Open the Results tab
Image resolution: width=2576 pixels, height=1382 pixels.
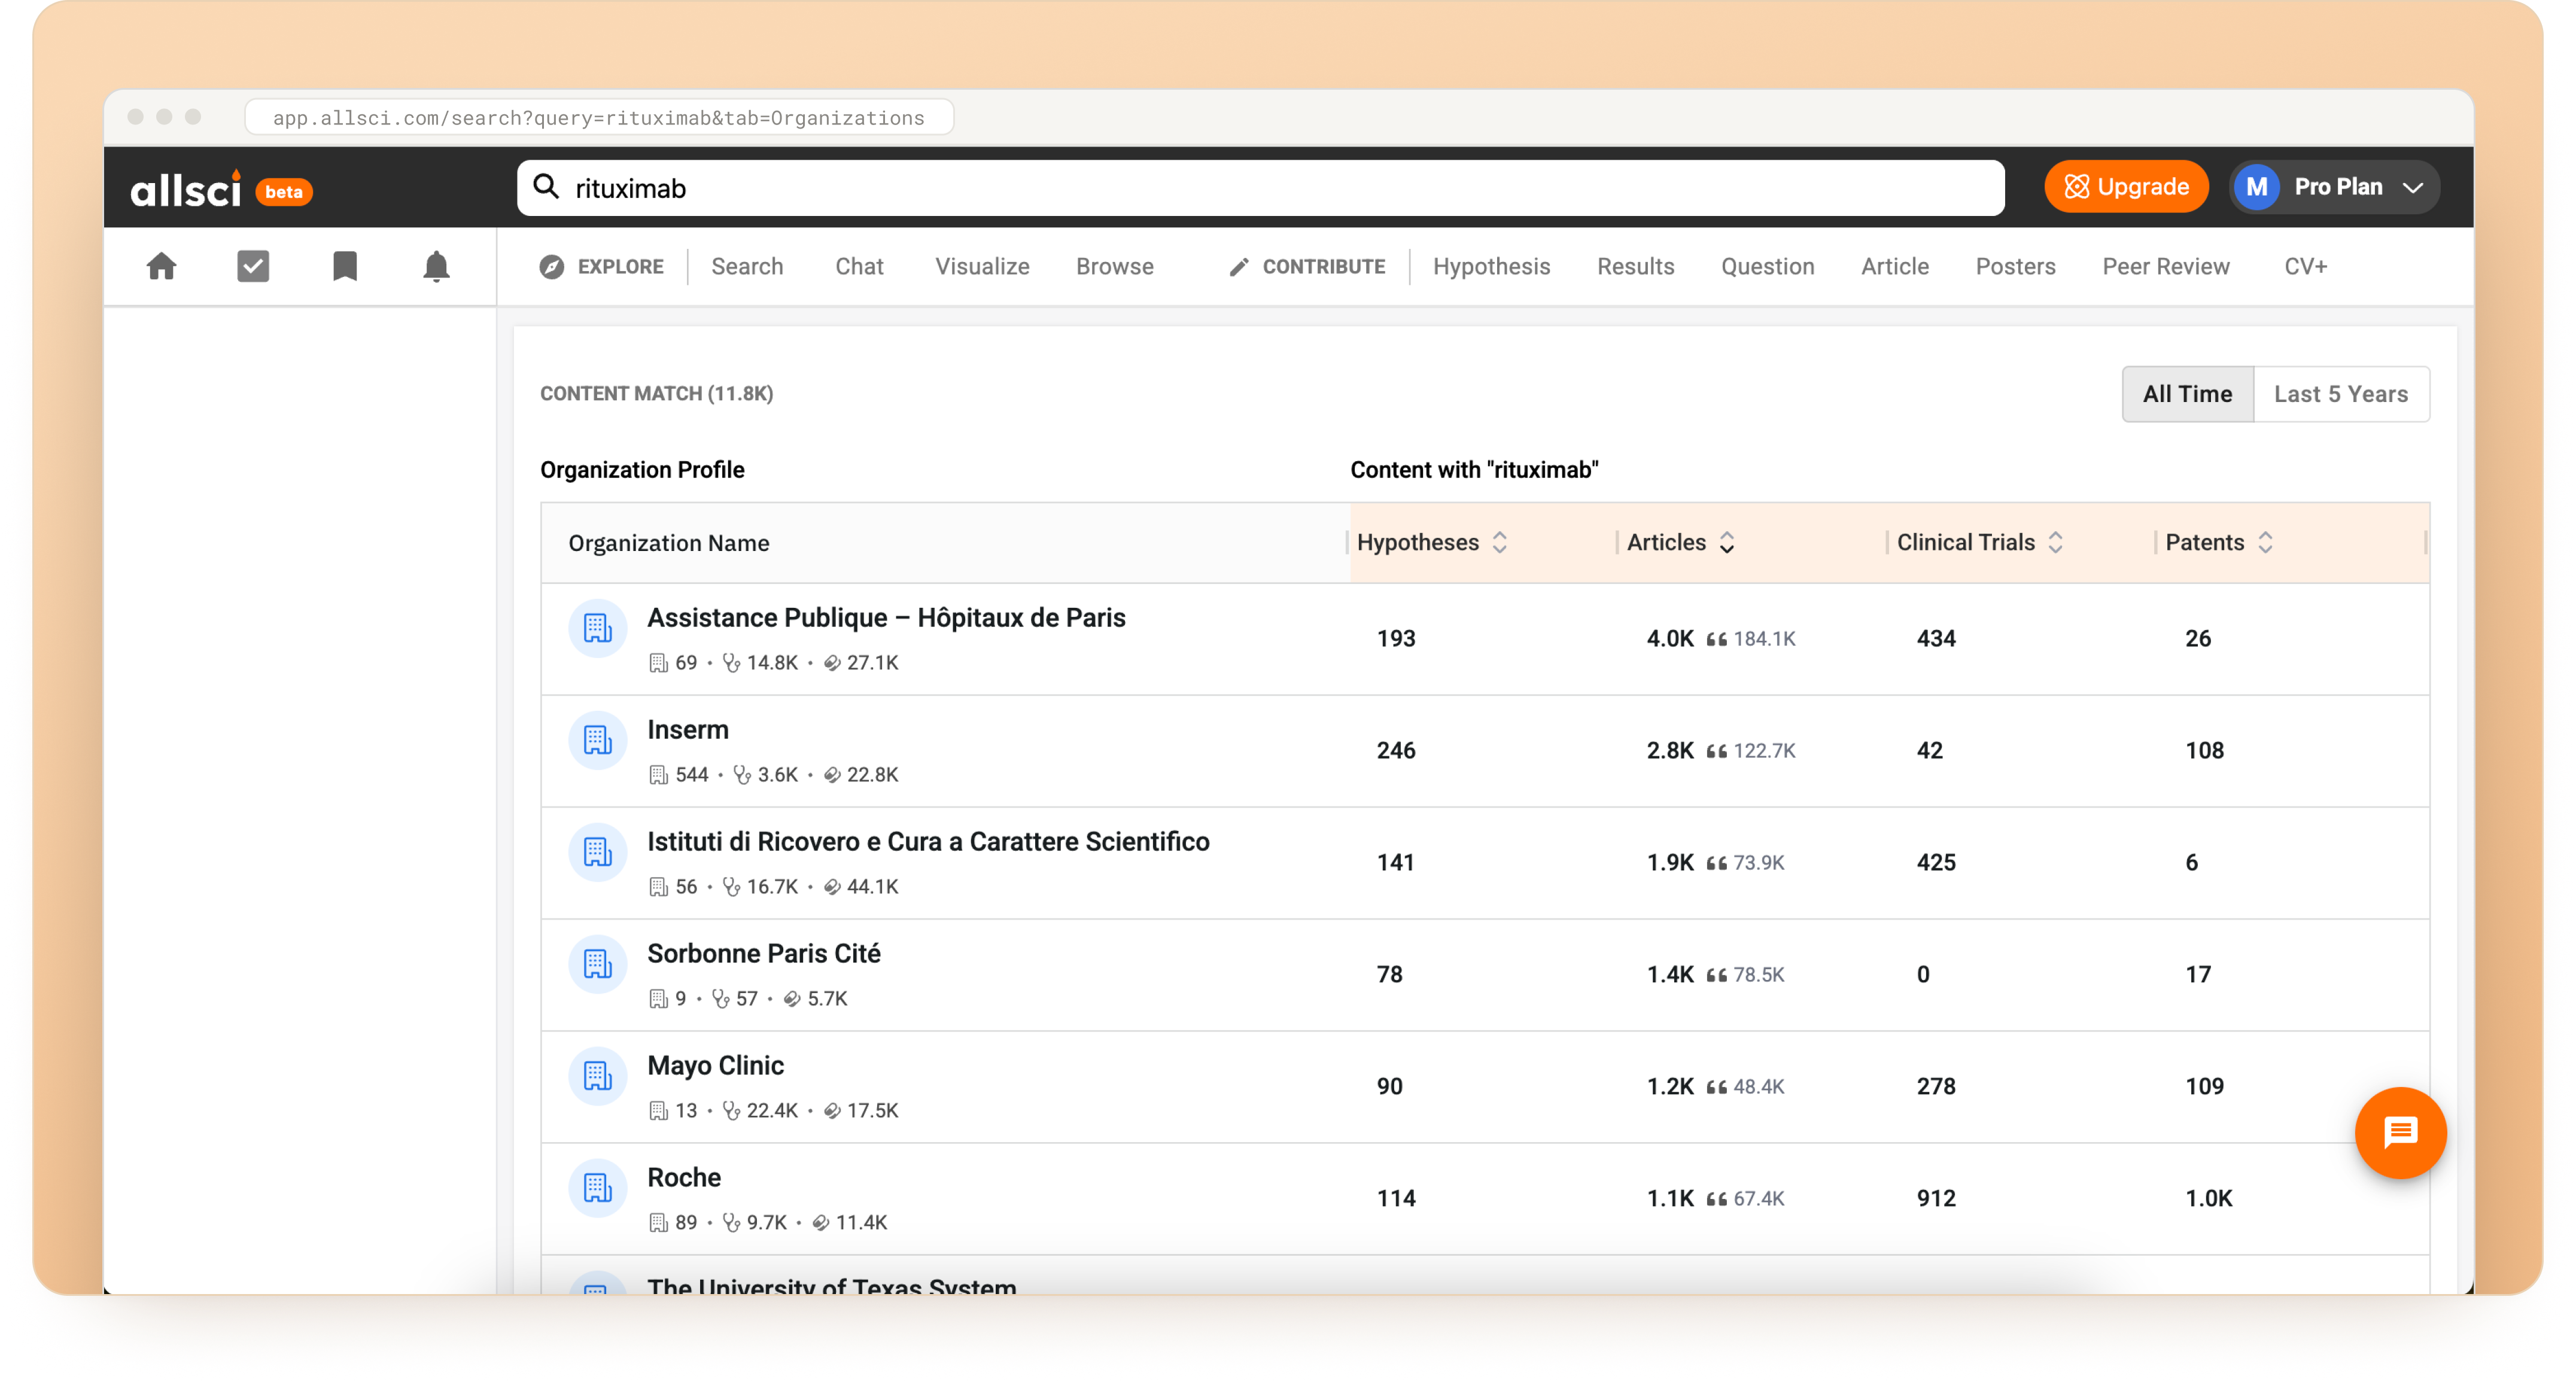point(1635,267)
